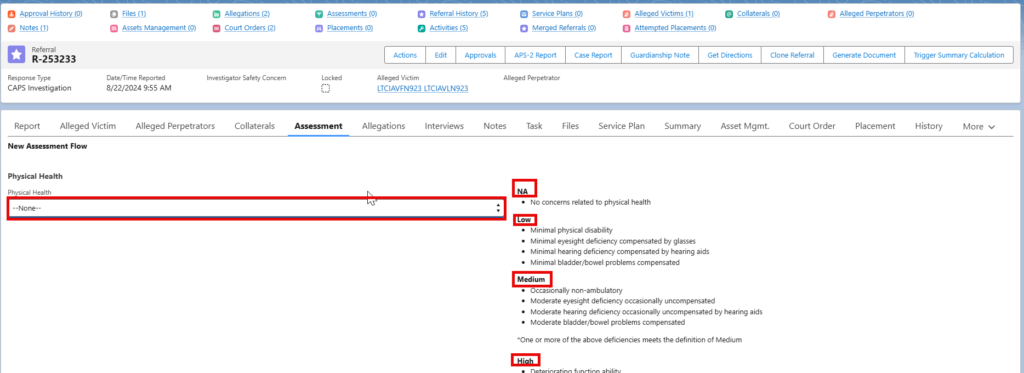Screen dimensions: 1024x373
Task: Switch to the Placement tab
Action: (x=875, y=126)
